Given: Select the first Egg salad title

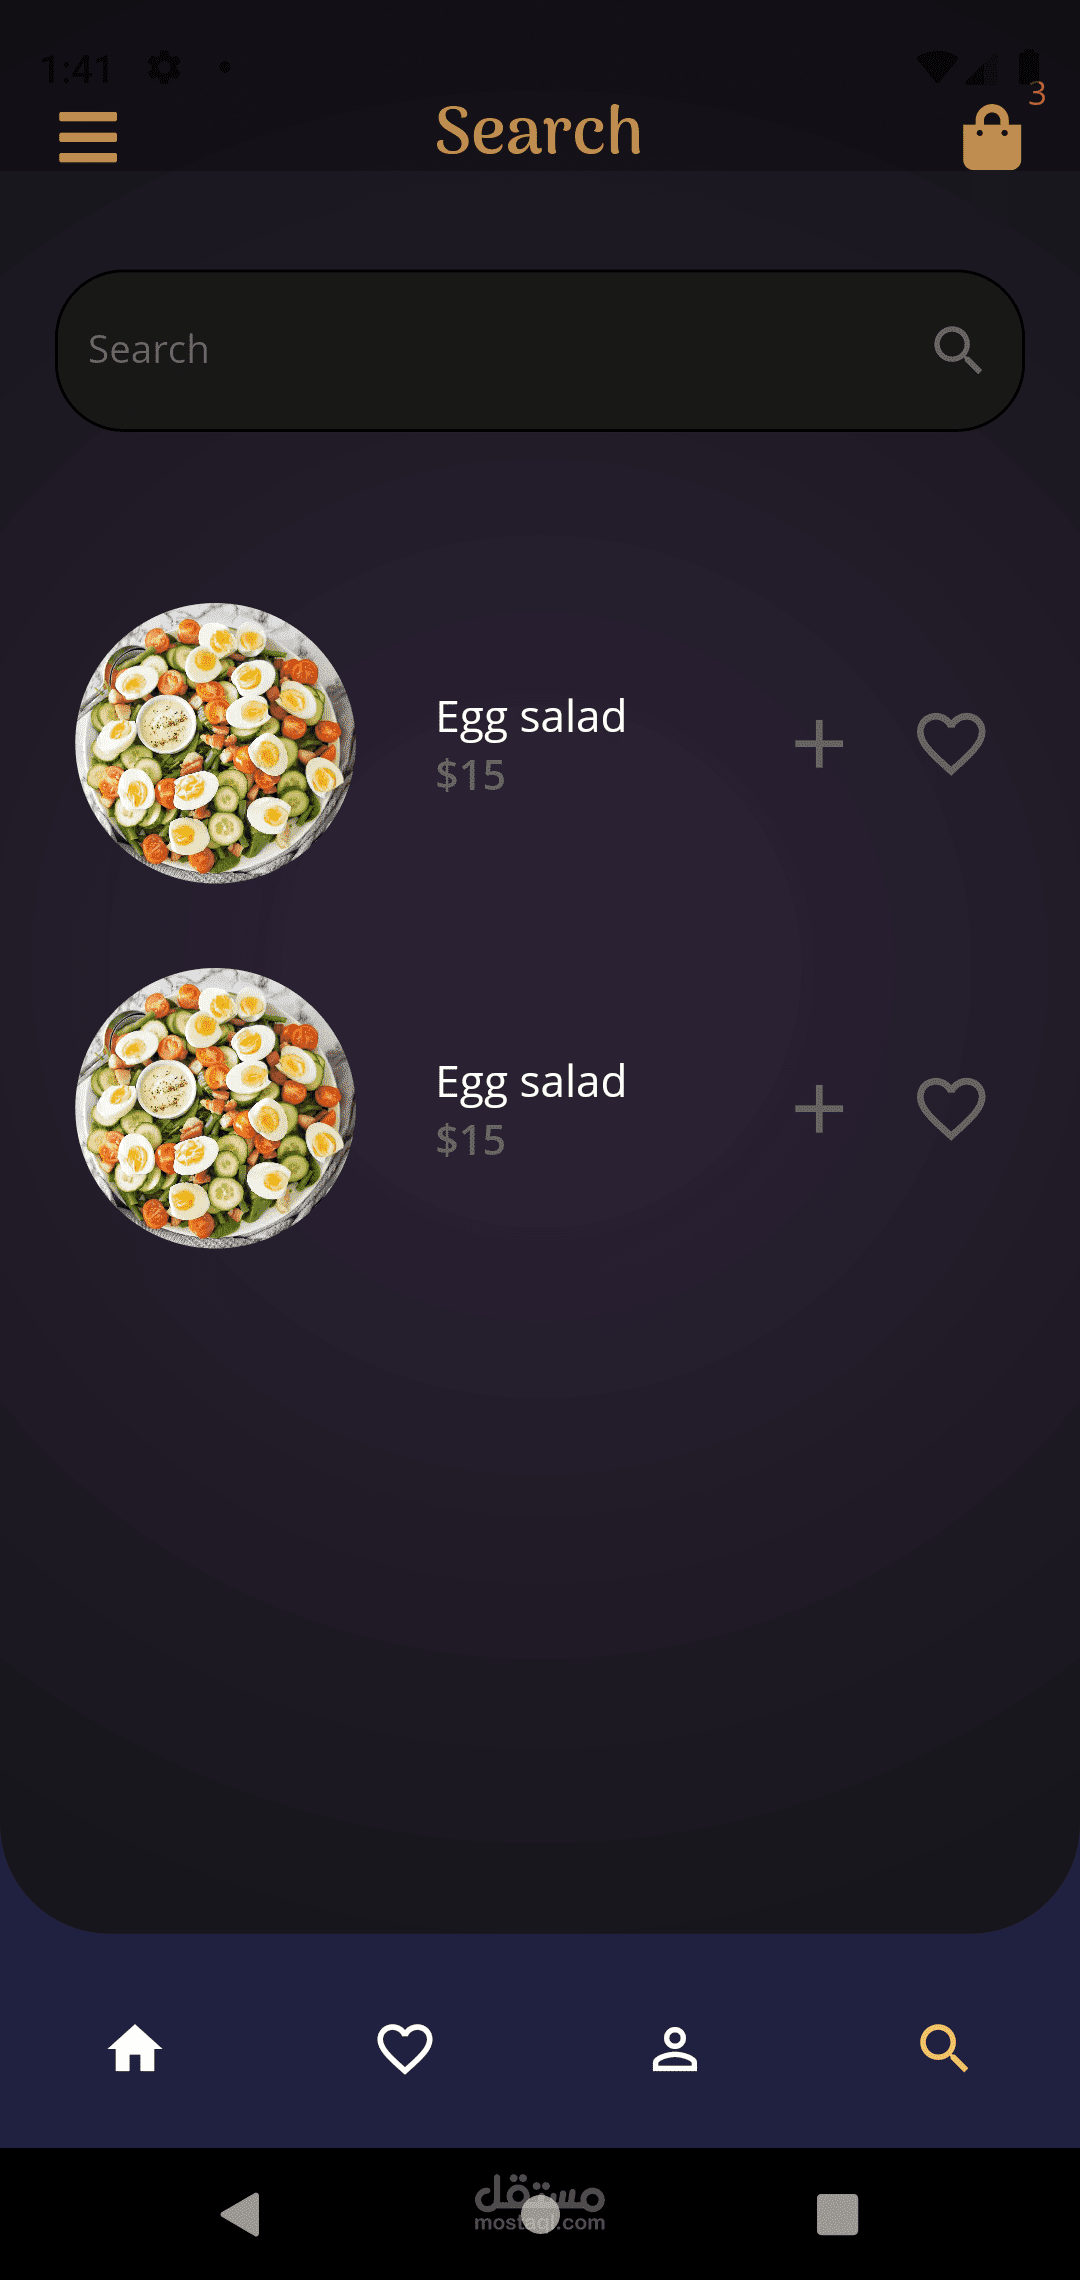Looking at the screenshot, I should (x=531, y=717).
